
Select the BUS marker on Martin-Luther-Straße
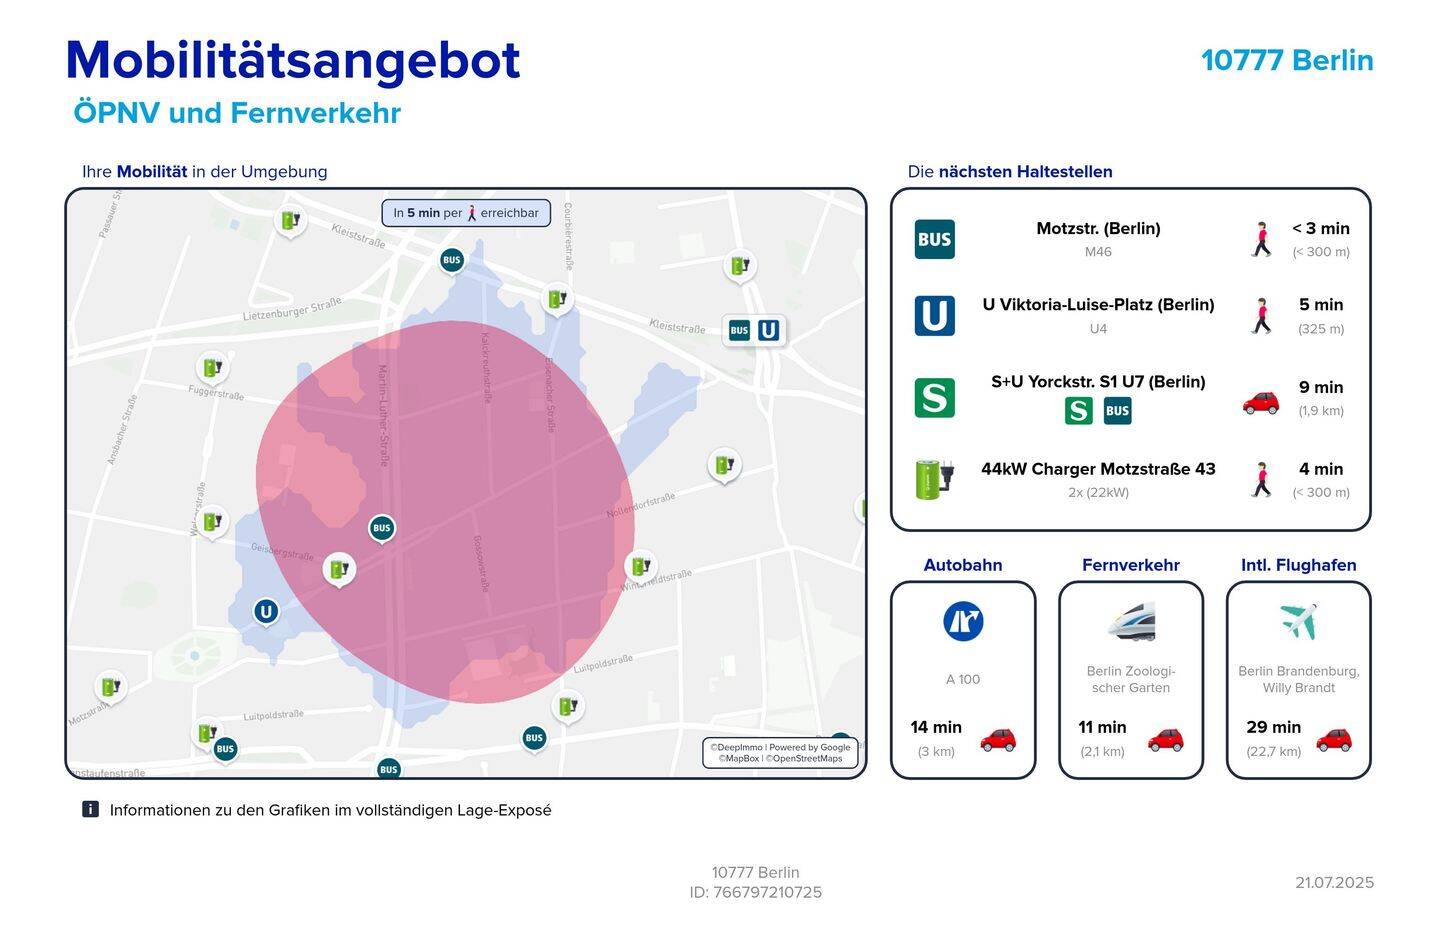381,528
